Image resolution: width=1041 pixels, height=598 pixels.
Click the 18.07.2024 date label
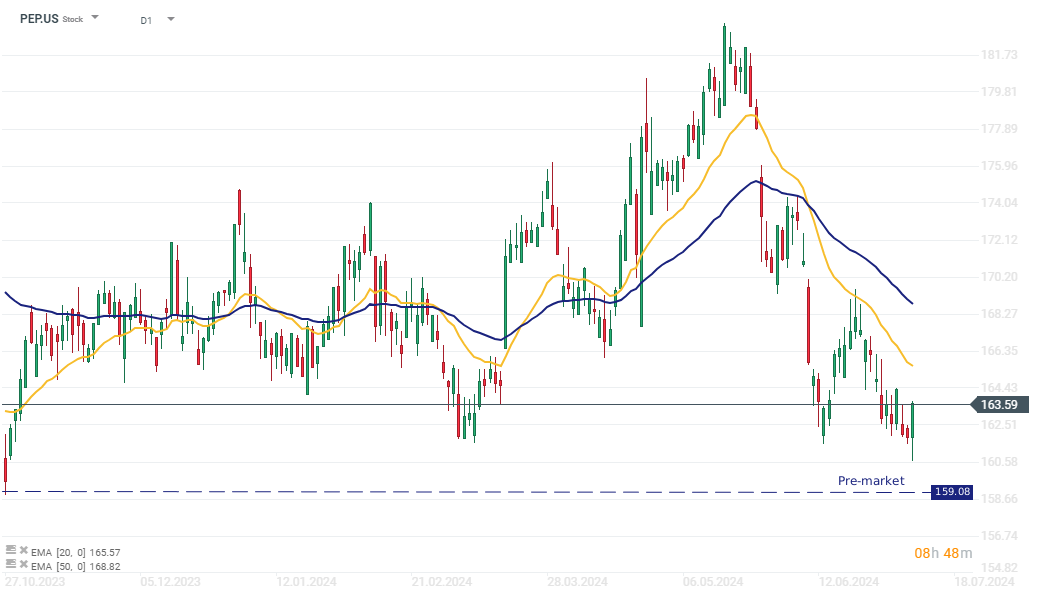(985, 582)
